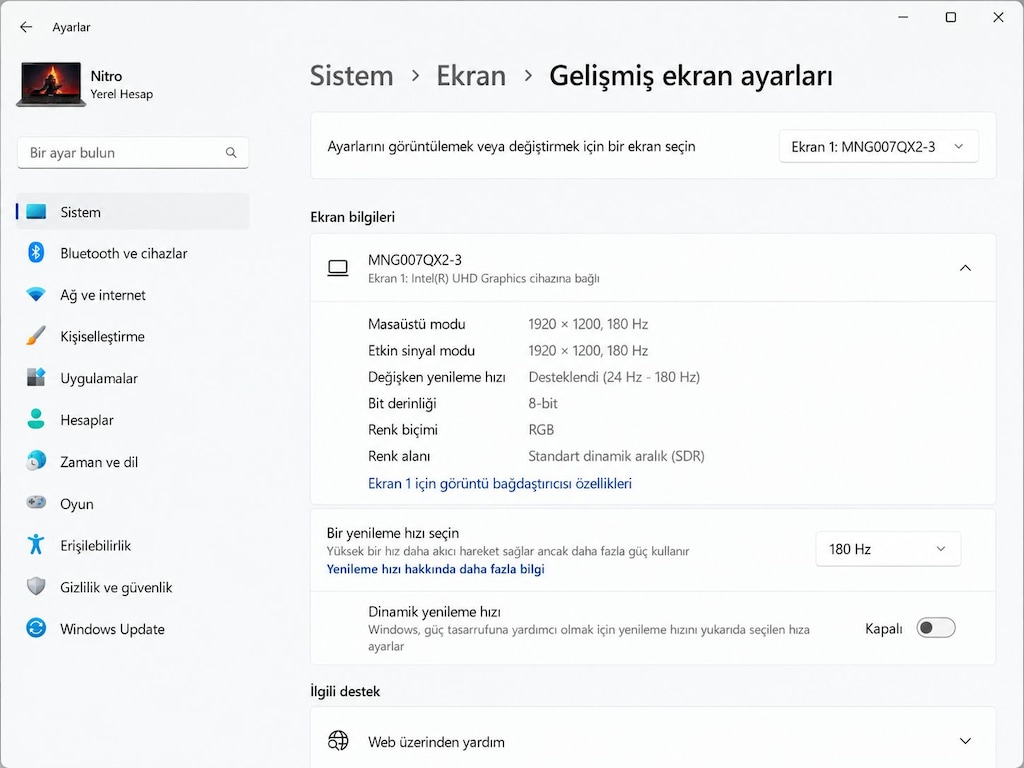The height and width of the screenshot is (768, 1024).
Task: Click the Oyun gamepad icon
Action: (x=36, y=503)
